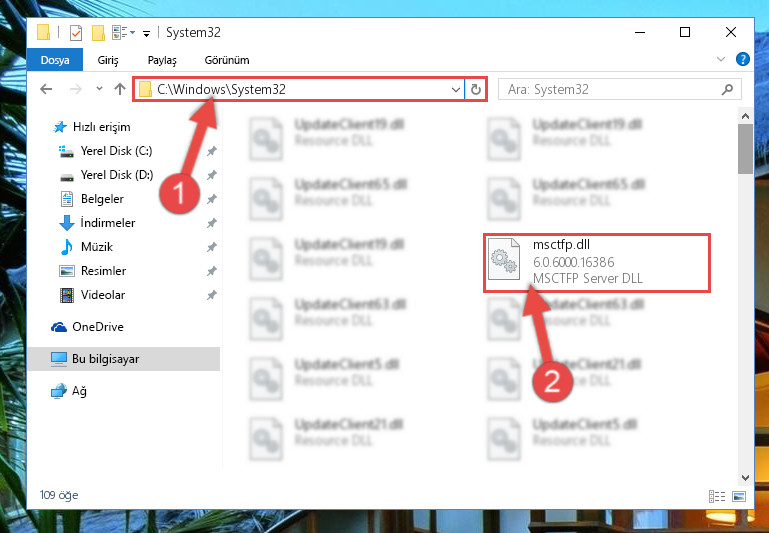Customize Quick Access Toolbar dropdown arrow
This screenshot has height=533, width=769.
(146, 33)
